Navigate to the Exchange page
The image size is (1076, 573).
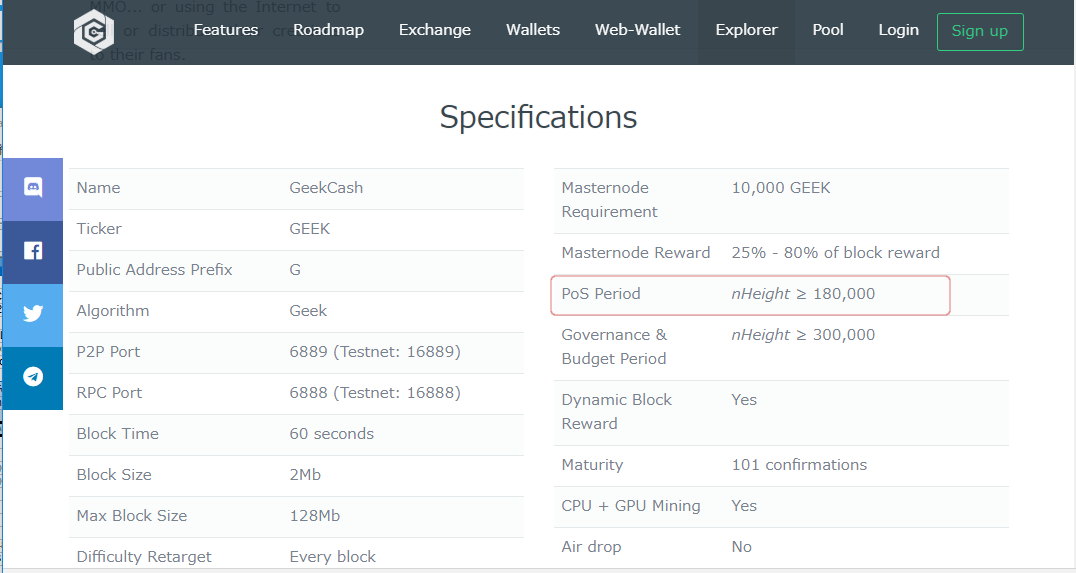[434, 30]
